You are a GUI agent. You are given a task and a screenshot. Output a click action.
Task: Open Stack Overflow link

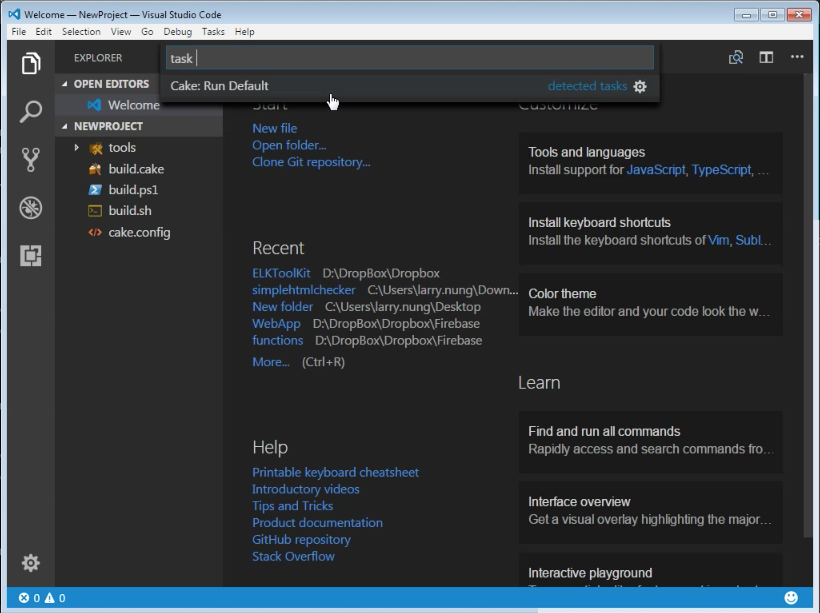(x=293, y=556)
